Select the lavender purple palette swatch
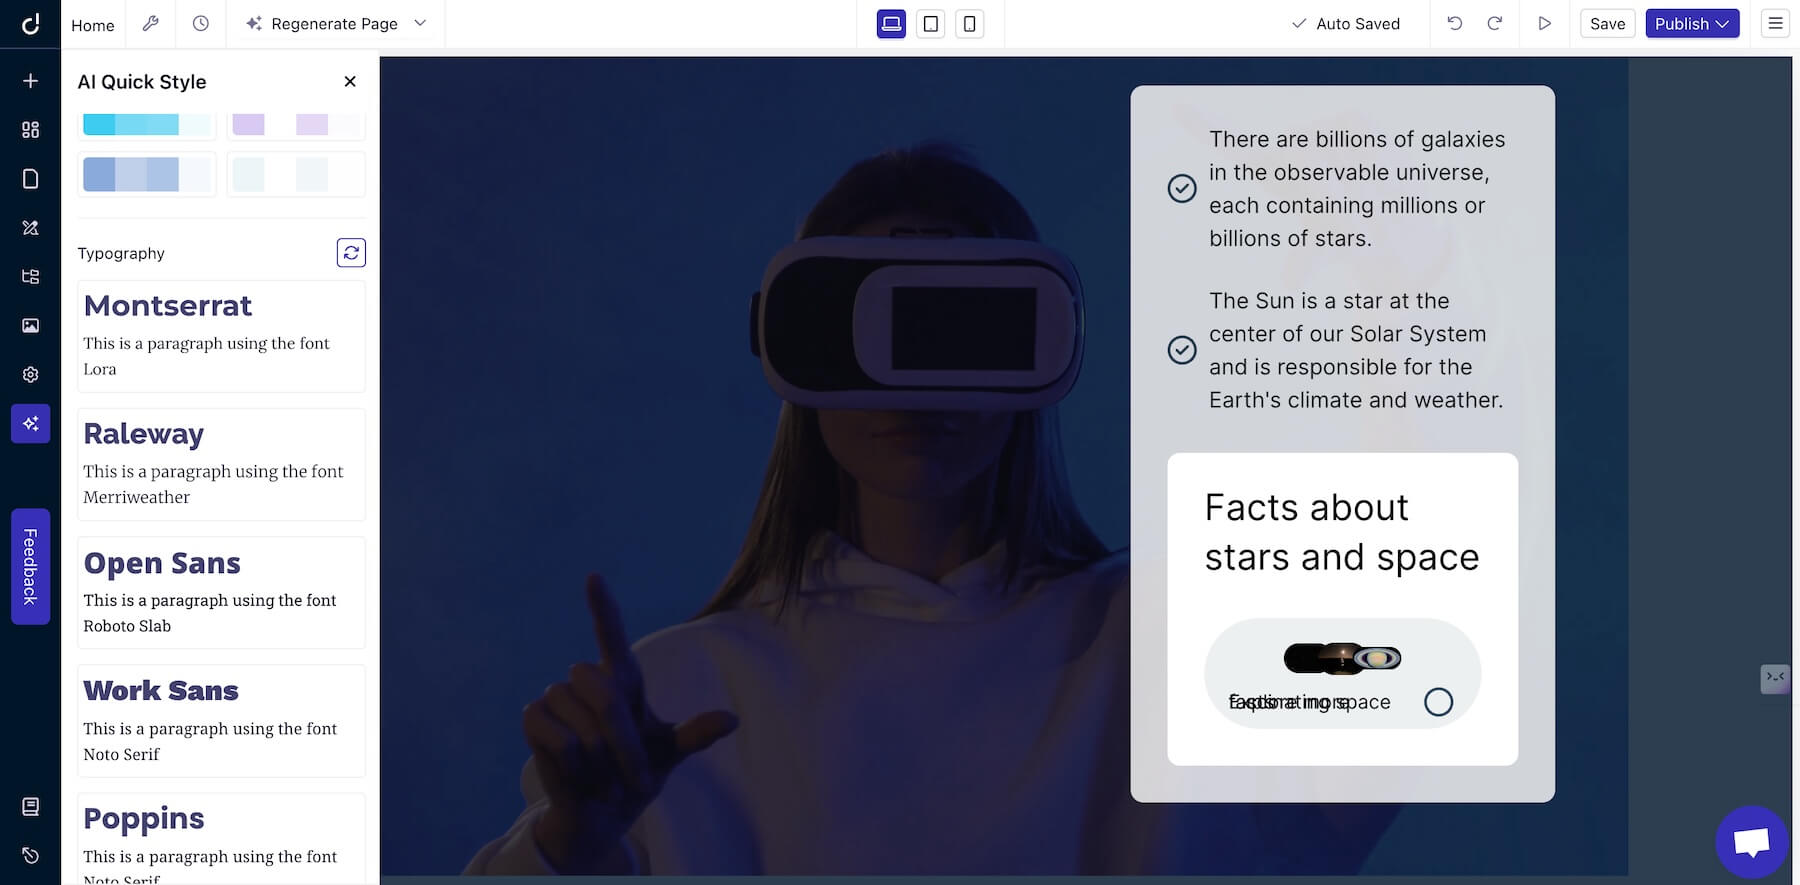Screen dimensions: 1800x885 296,126
